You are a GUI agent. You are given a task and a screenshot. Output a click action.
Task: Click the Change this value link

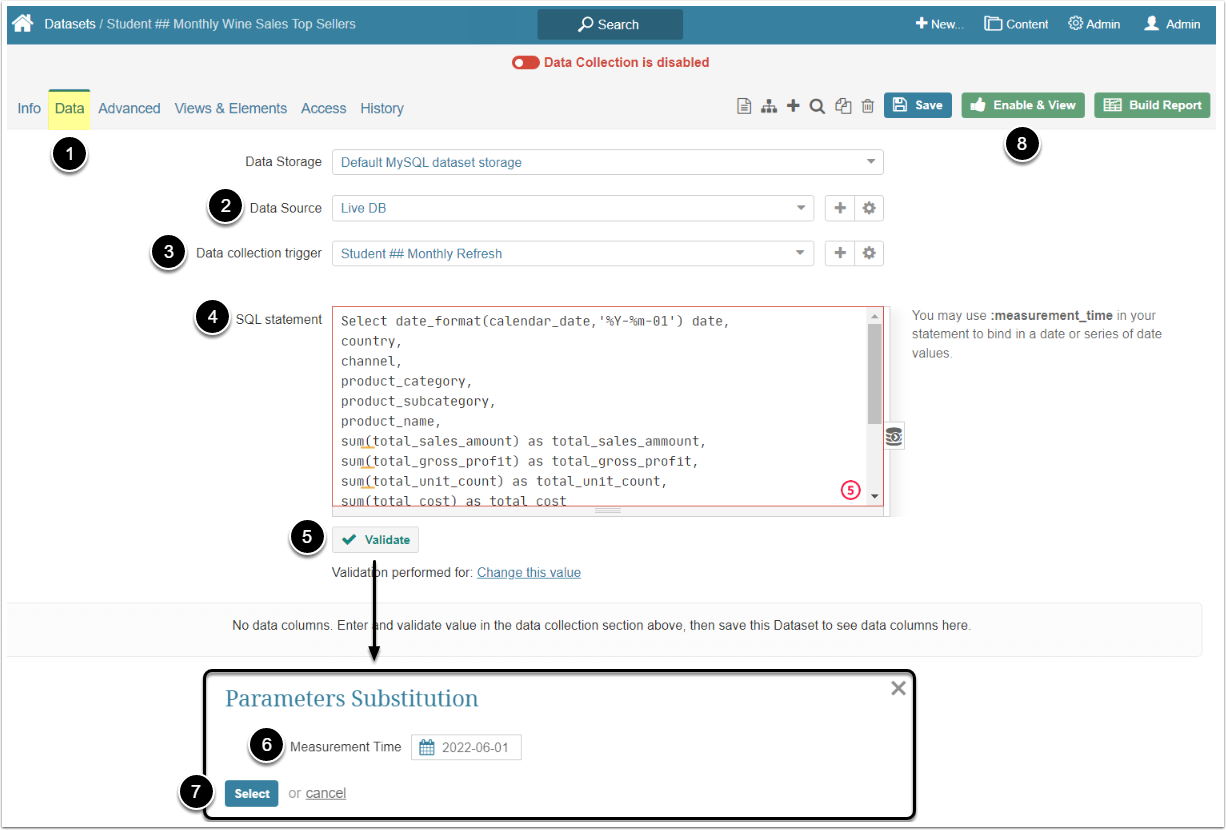[529, 573]
